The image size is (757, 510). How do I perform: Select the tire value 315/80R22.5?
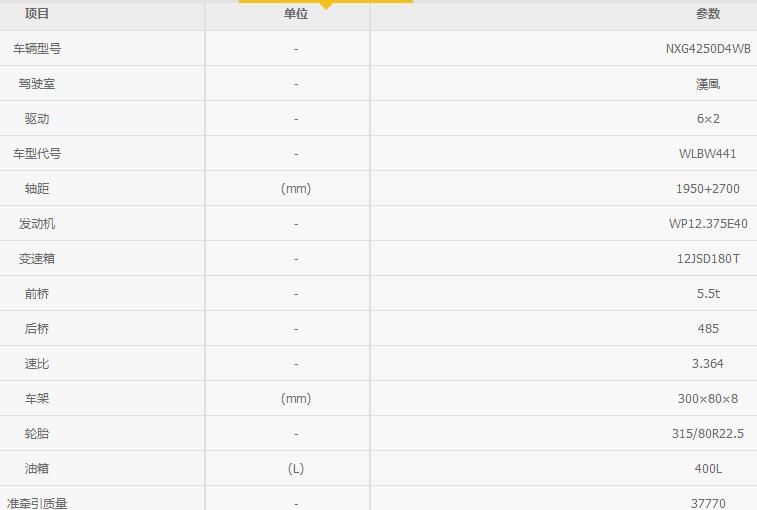(708, 434)
